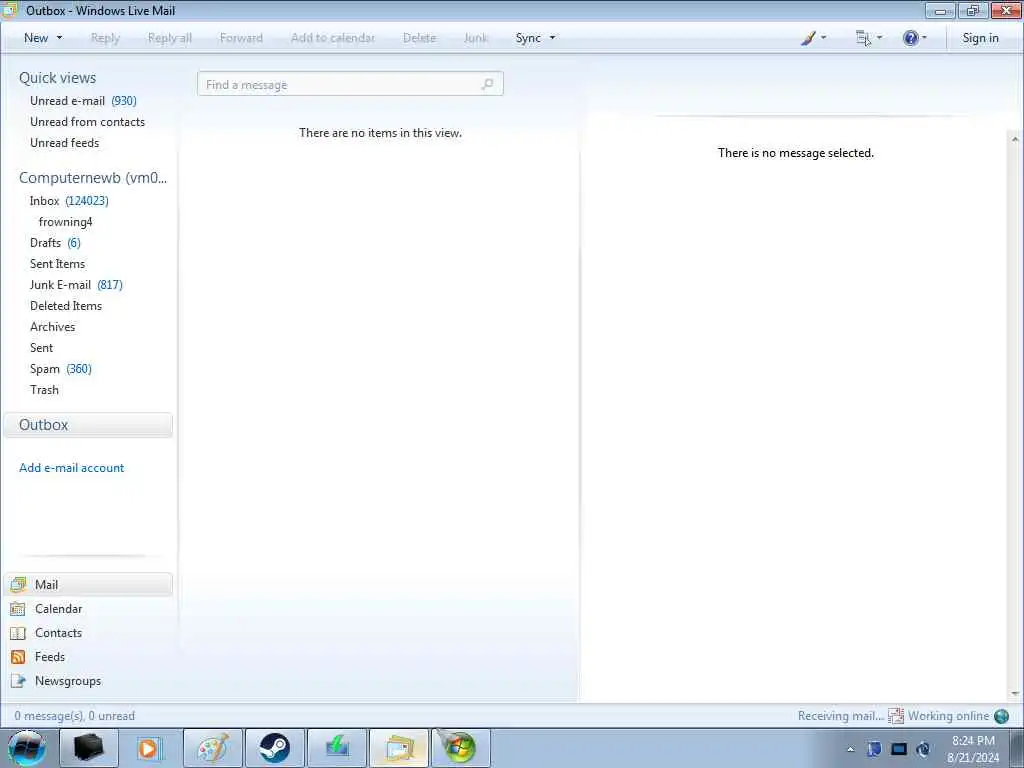Expand the Help dropdown arrow
Image resolution: width=1024 pixels, height=768 pixels.
pyautogui.click(x=924, y=38)
